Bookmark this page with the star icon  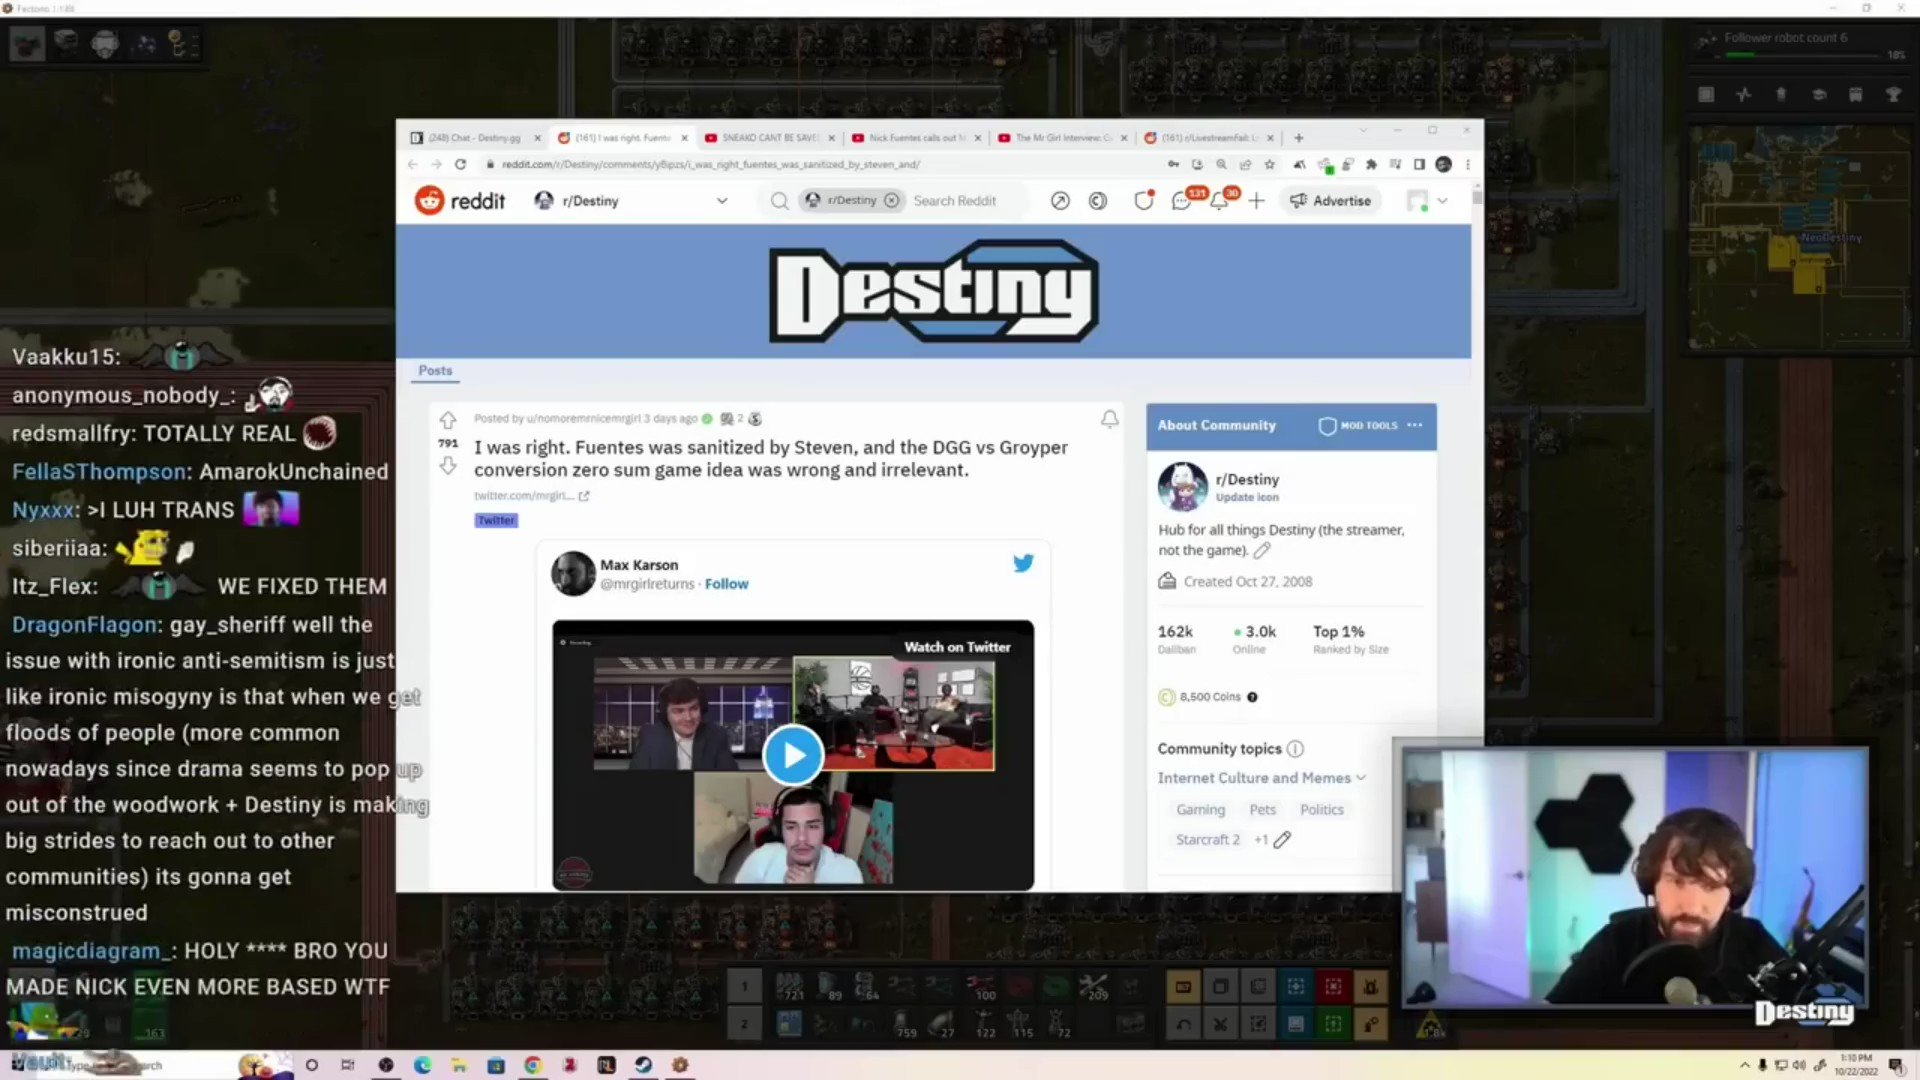point(1270,164)
